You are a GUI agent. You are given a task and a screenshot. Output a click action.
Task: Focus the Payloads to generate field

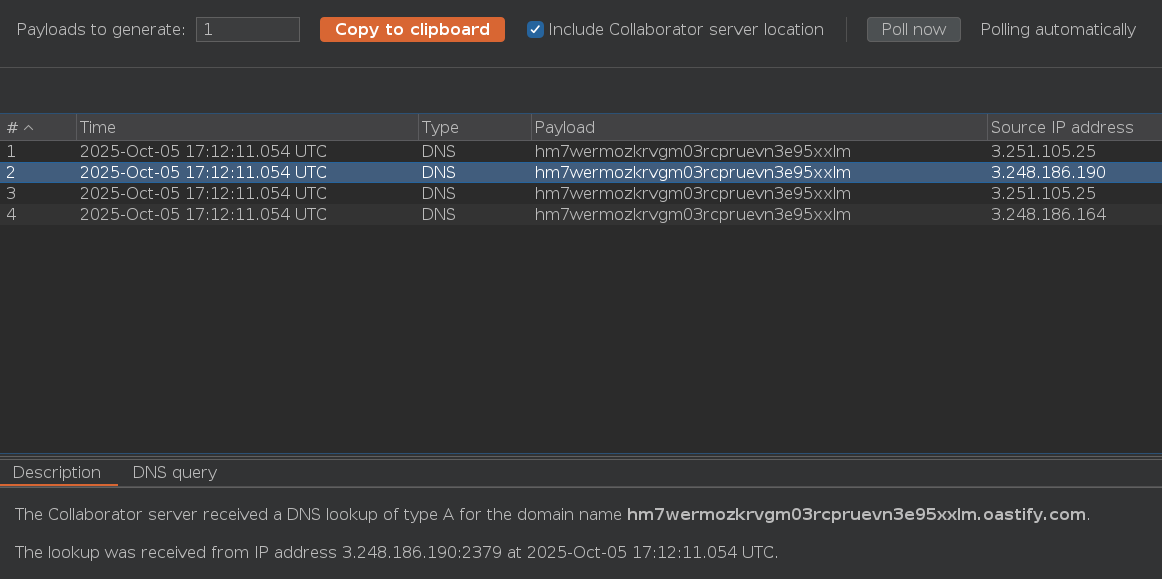[x=248, y=30]
